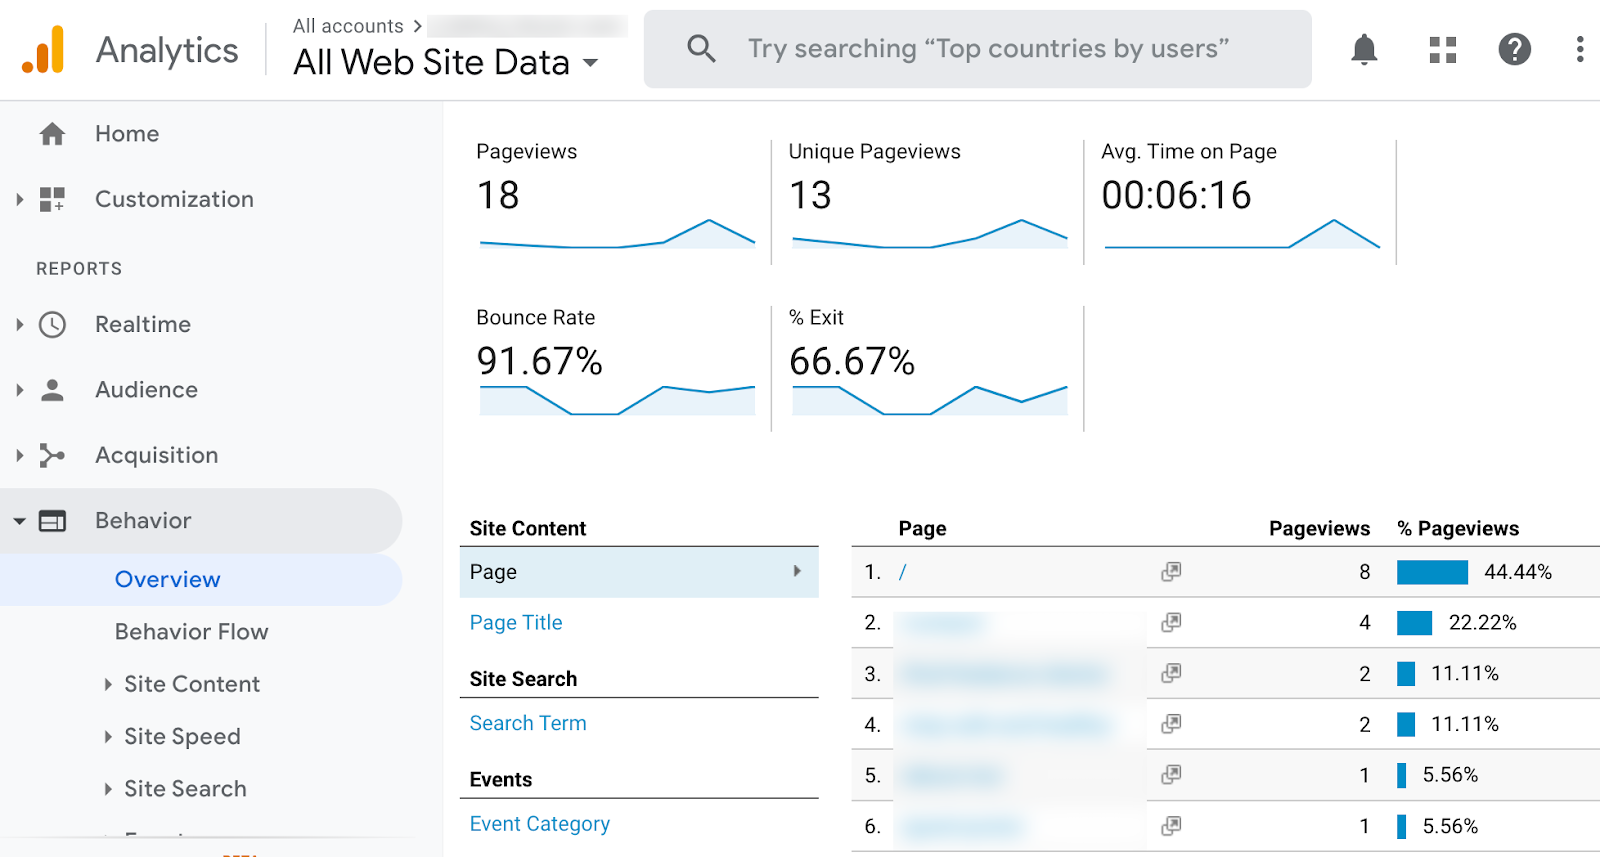Click the Search Term link
The height and width of the screenshot is (857, 1600).
[528, 723]
